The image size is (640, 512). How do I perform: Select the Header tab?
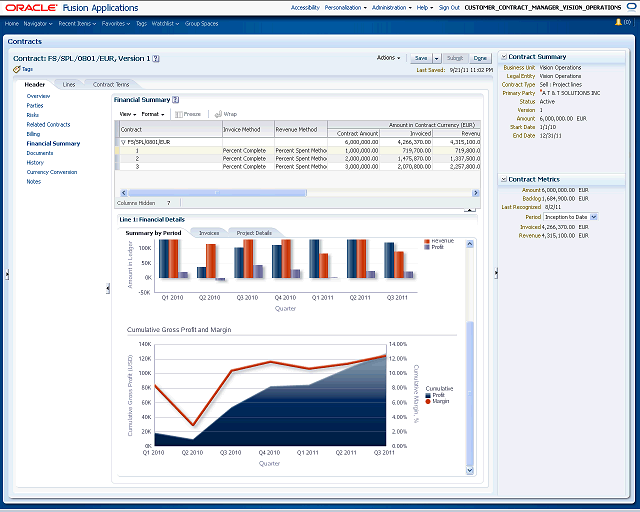coord(35,85)
